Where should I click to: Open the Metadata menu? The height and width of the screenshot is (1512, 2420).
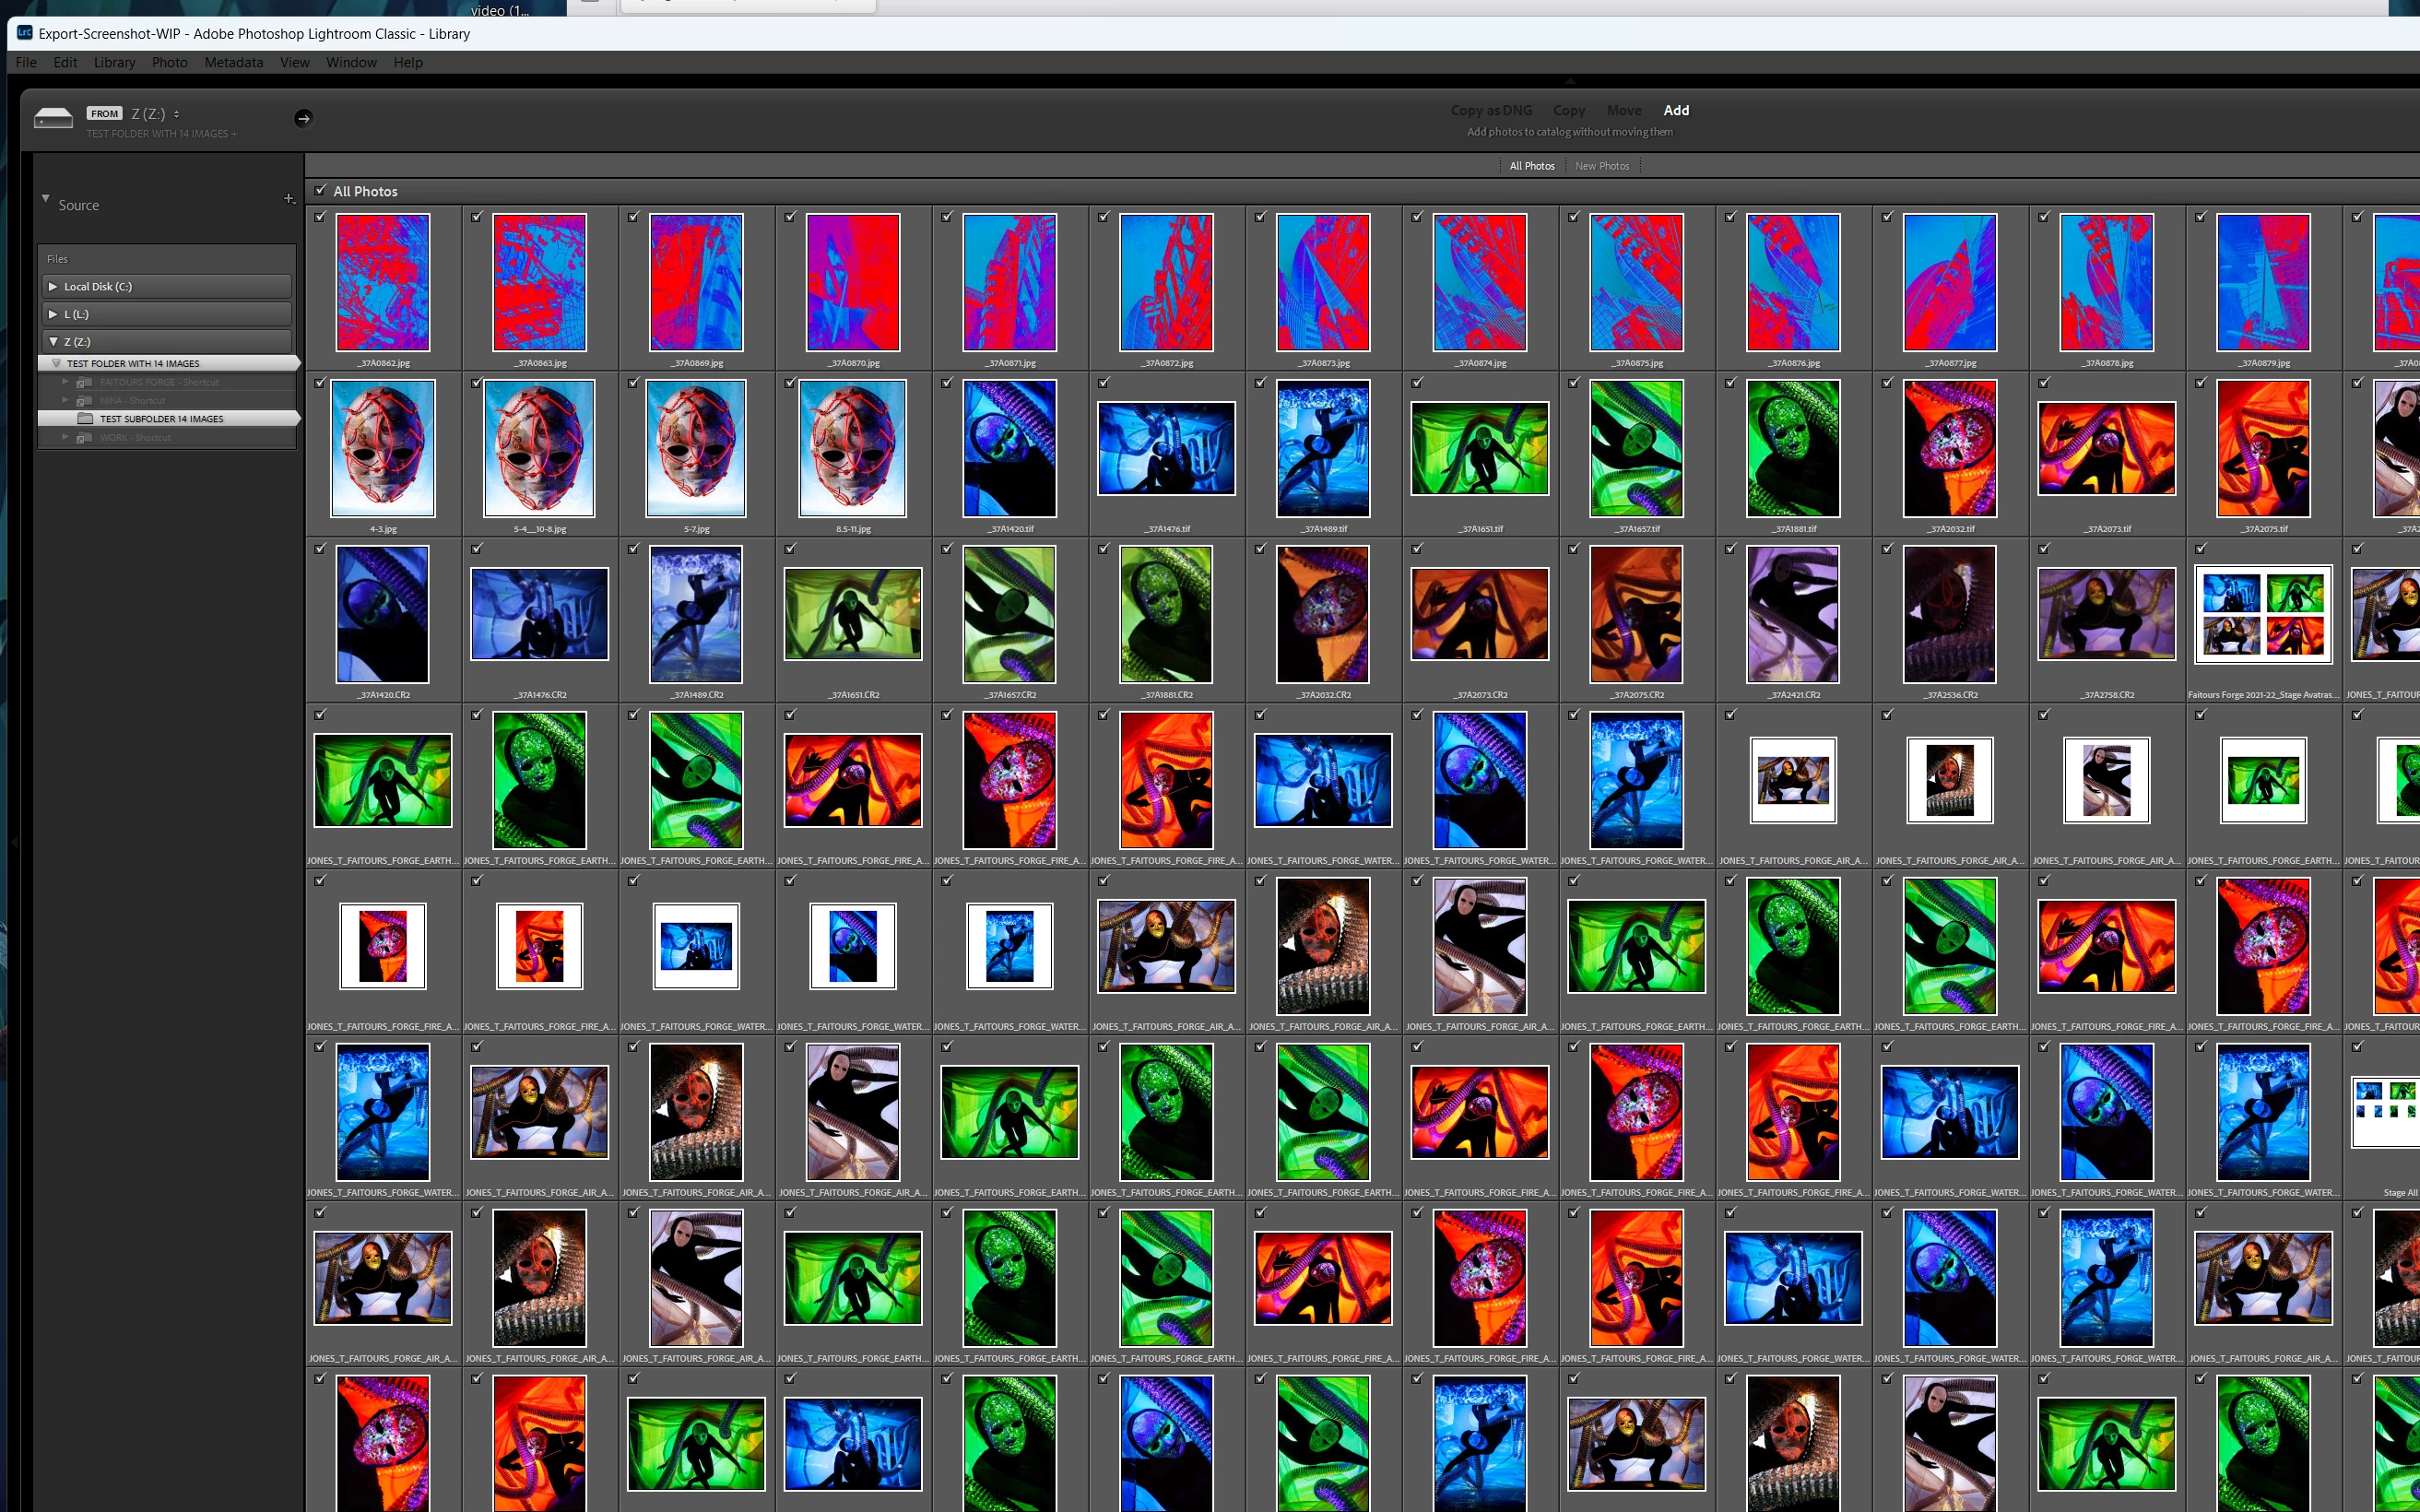tap(233, 62)
